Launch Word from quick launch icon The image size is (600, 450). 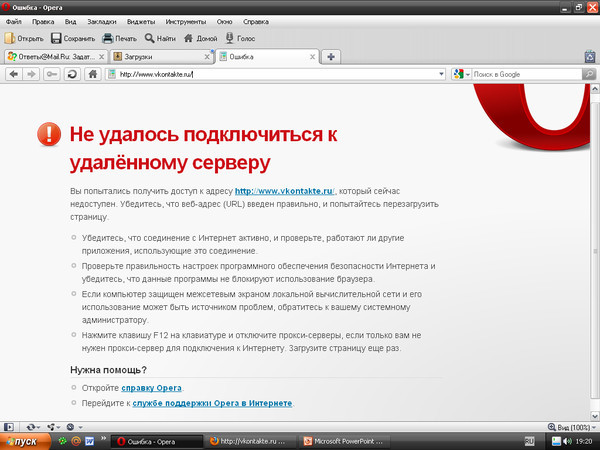click(90, 441)
